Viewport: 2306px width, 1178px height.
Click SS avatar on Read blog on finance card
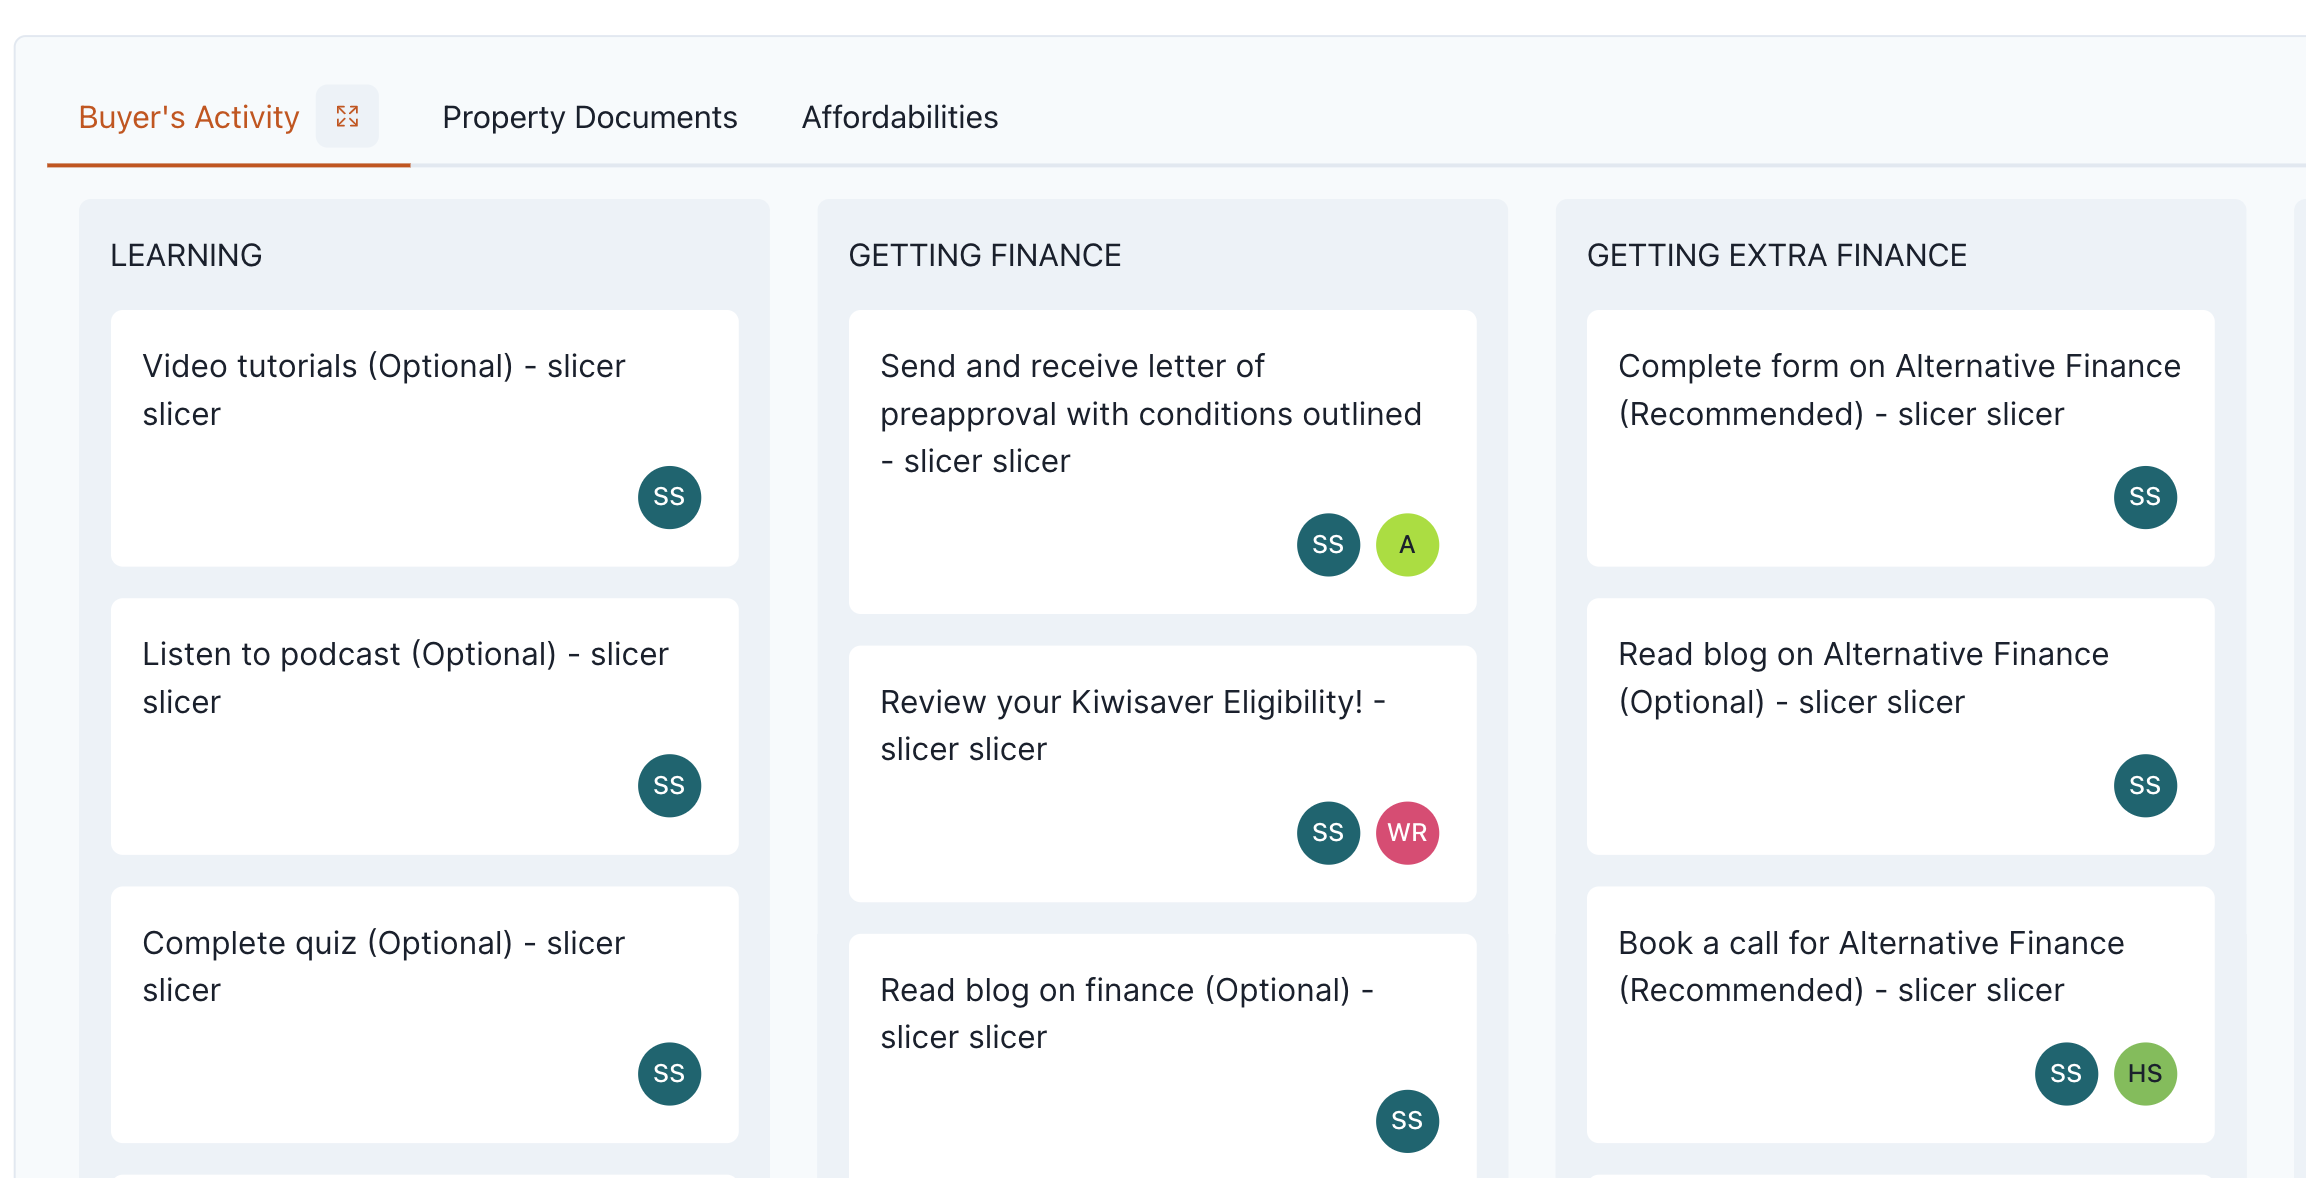(x=1407, y=1121)
